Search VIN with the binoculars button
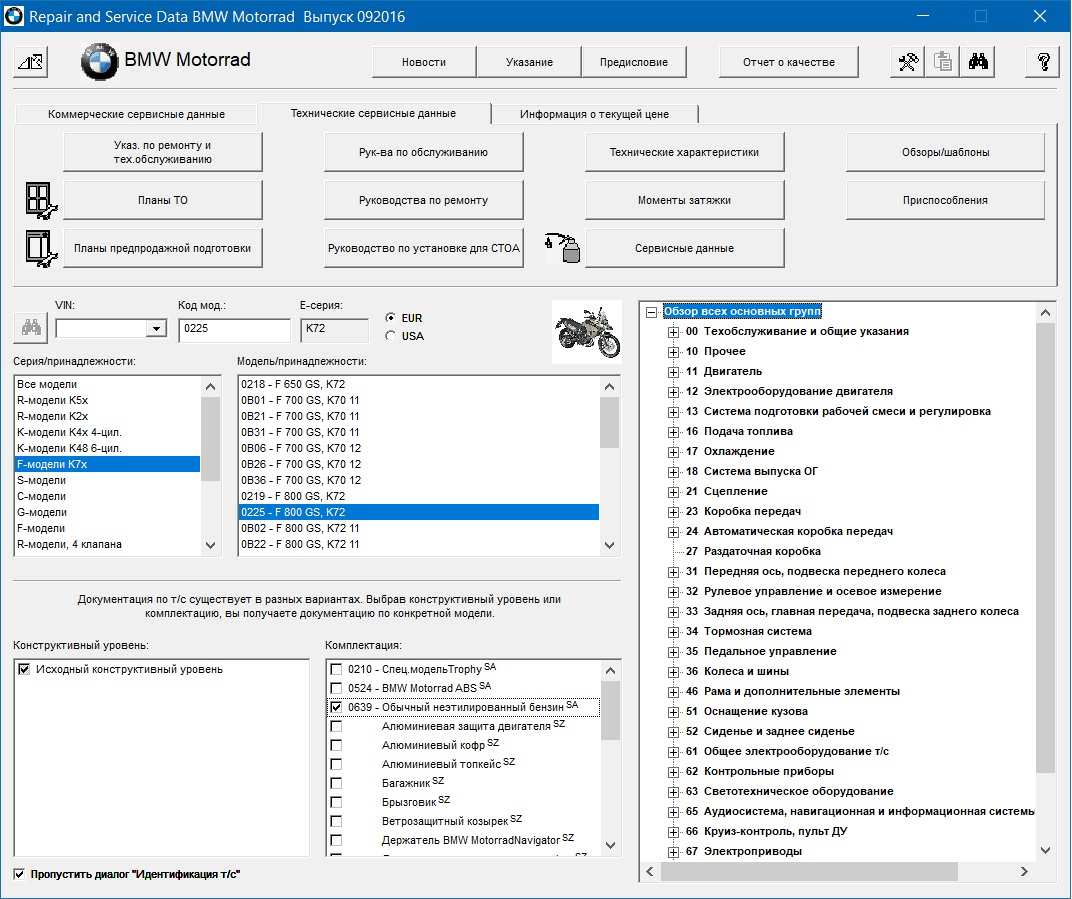Image resolution: width=1072 pixels, height=899 pixels. [31, 327]
